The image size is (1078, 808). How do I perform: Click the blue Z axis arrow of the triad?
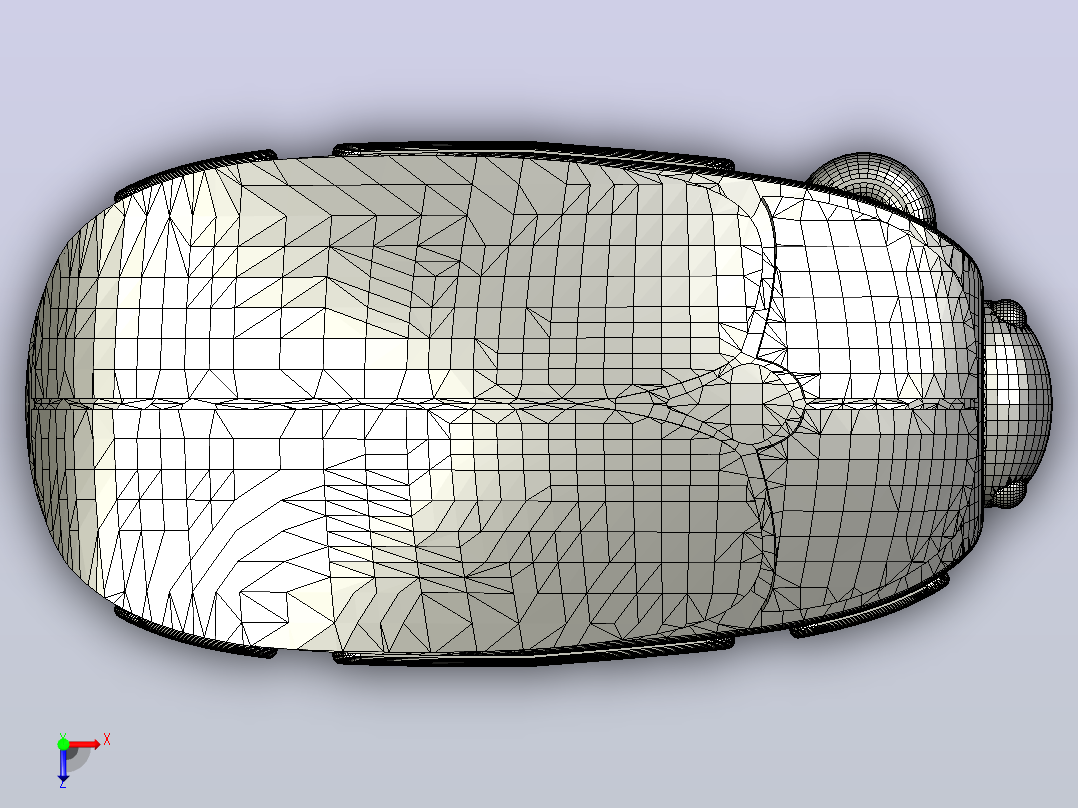tap(63, 765)
